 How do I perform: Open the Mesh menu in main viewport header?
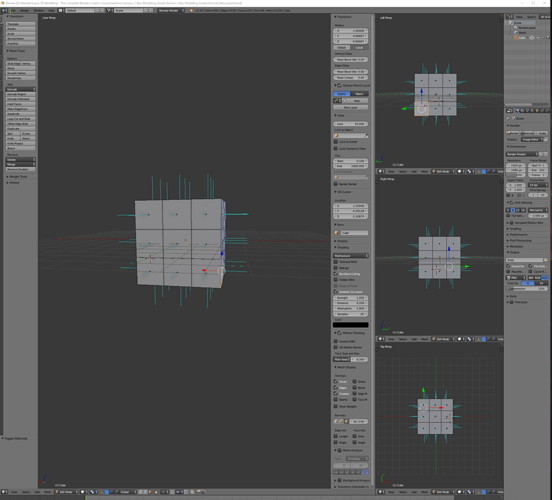coord(48,492)
